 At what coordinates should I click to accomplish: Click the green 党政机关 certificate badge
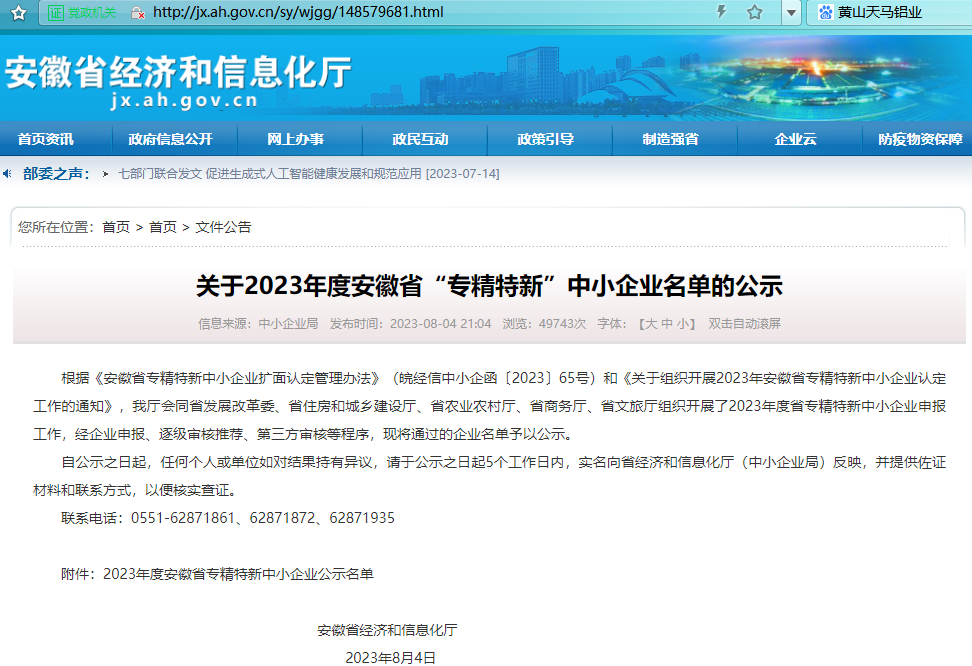82,12
